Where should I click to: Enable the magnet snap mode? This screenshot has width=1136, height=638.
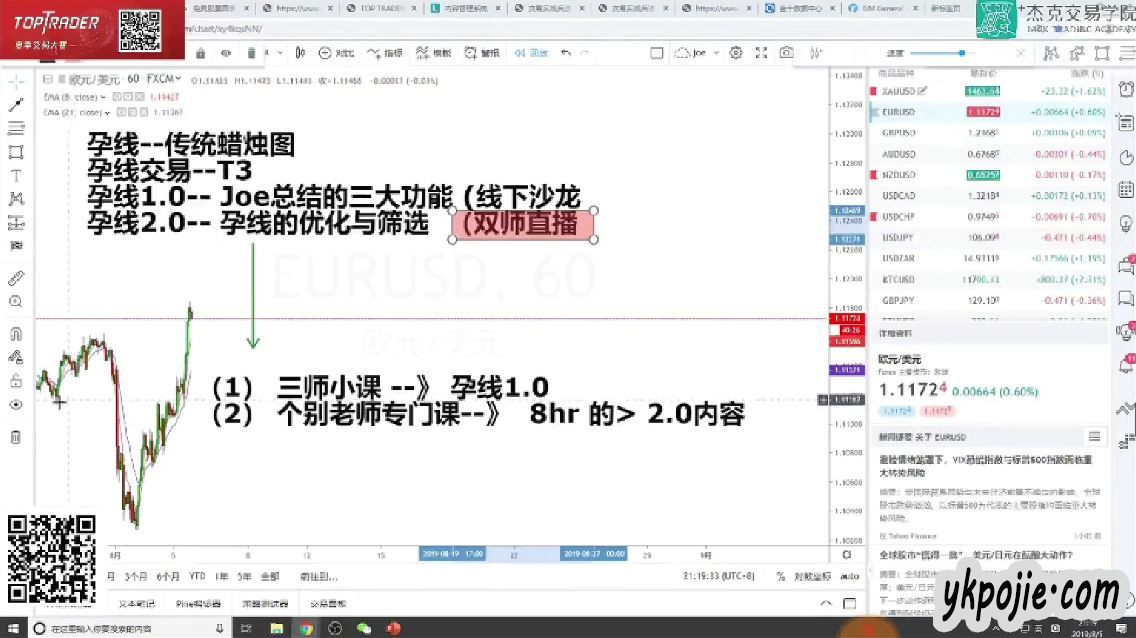coord(16,333)
